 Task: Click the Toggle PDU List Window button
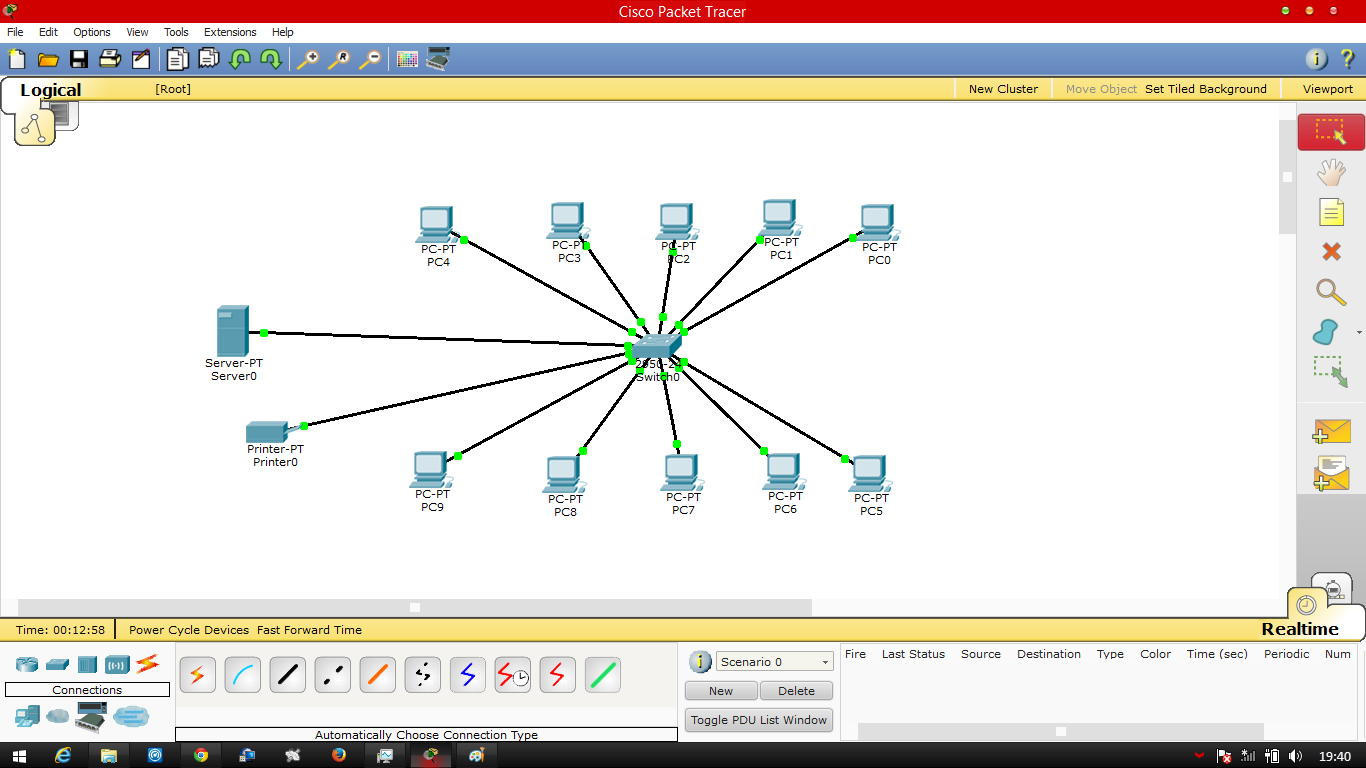[x=758, y=720]
